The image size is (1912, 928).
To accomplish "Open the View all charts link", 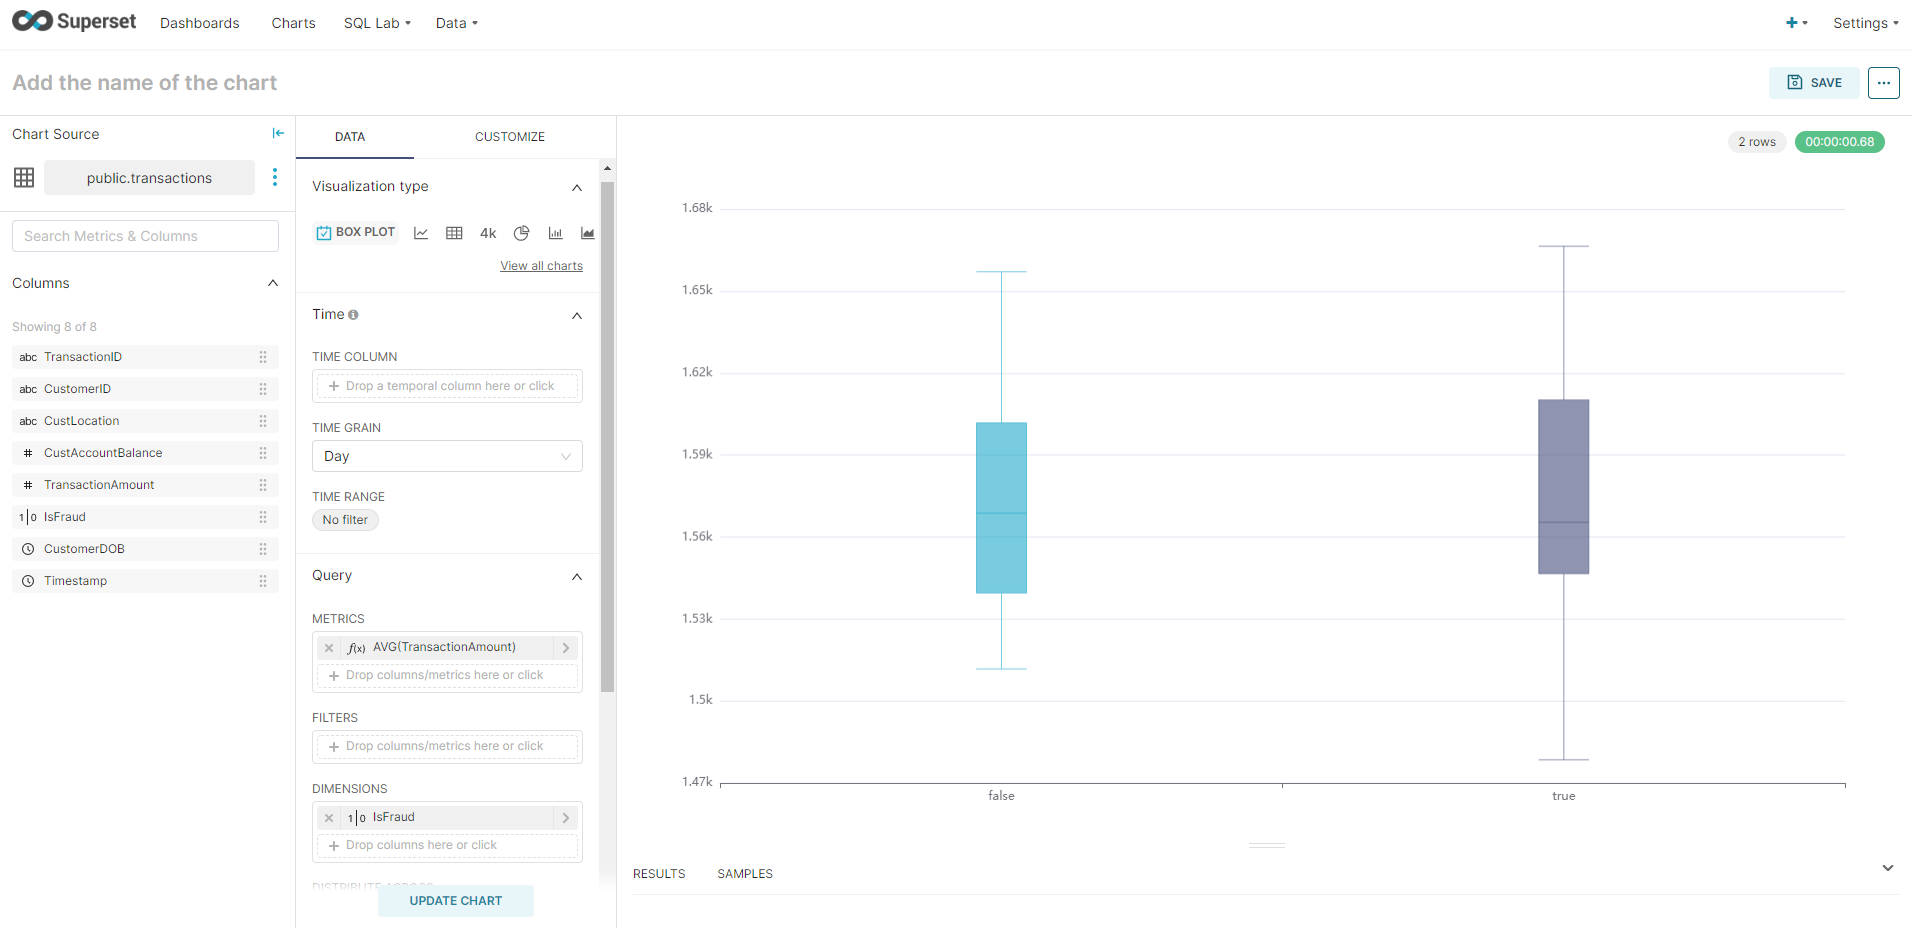I will coord(541,265).
